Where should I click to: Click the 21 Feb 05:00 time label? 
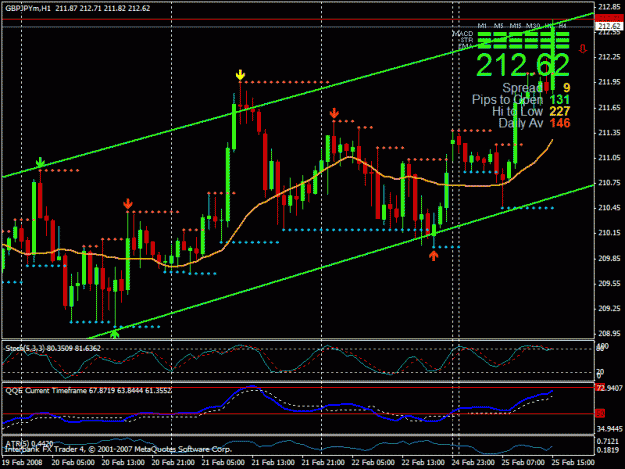(x=223, y=462)
